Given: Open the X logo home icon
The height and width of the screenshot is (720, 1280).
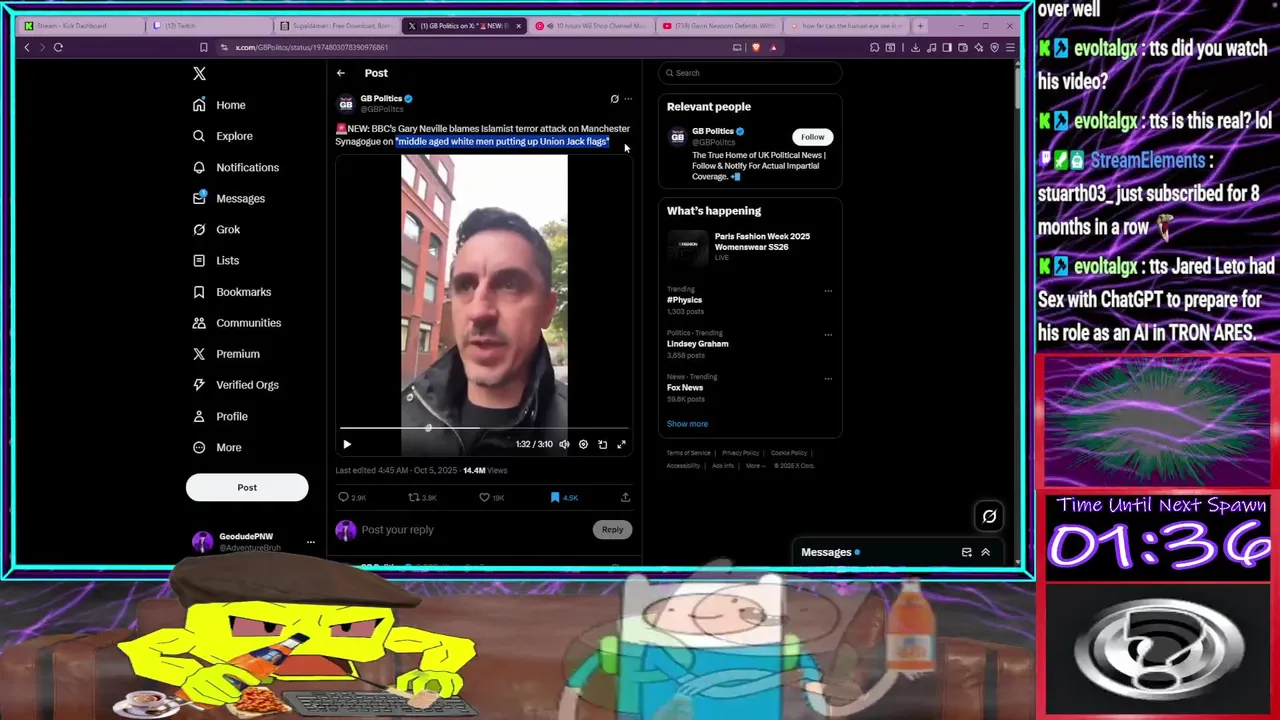Looking at the screenshot, I should pos(199,73).
